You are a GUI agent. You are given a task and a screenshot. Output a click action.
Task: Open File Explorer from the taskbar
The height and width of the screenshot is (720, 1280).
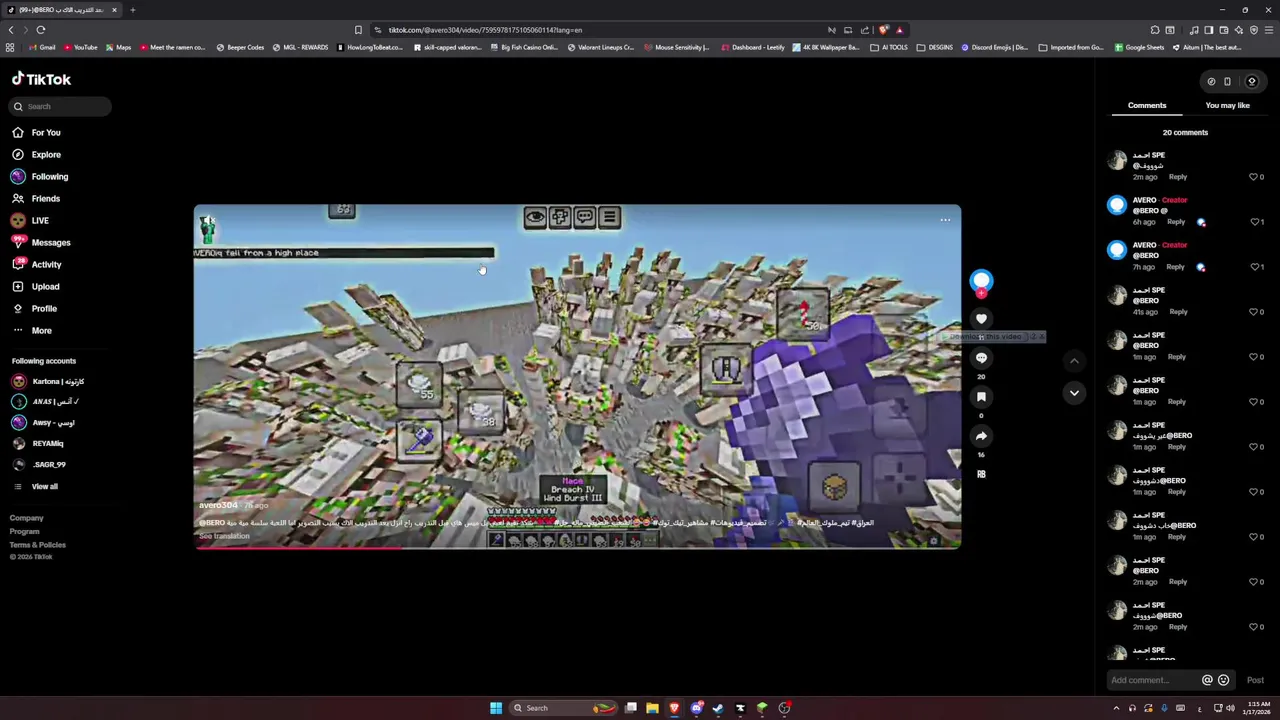(652, 708)
